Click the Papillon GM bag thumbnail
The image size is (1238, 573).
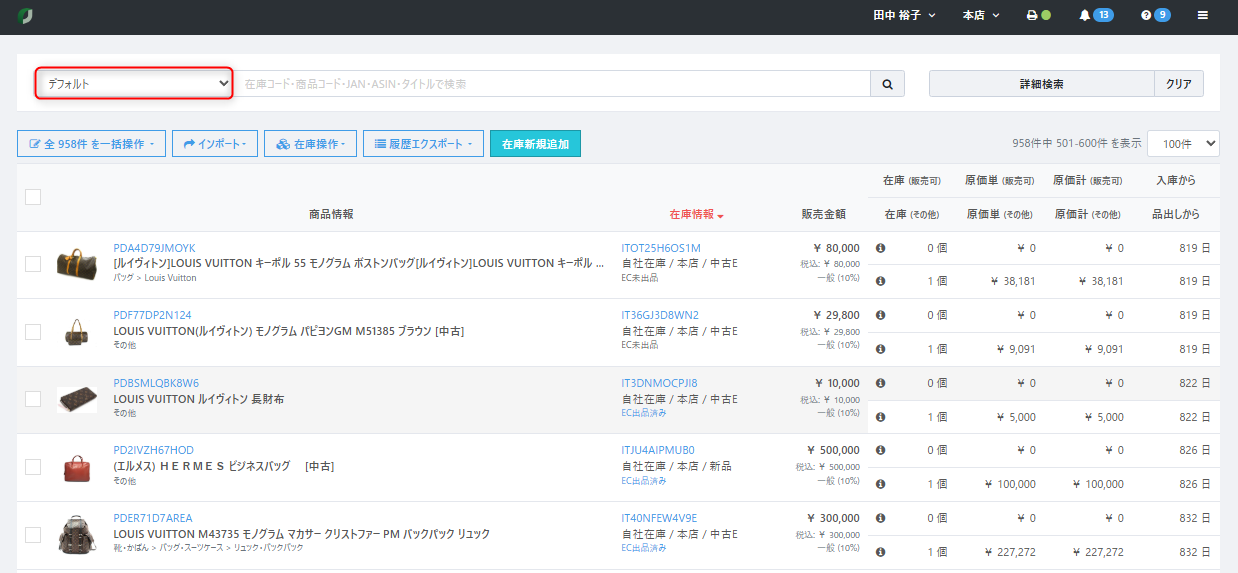tap(76, 331)
